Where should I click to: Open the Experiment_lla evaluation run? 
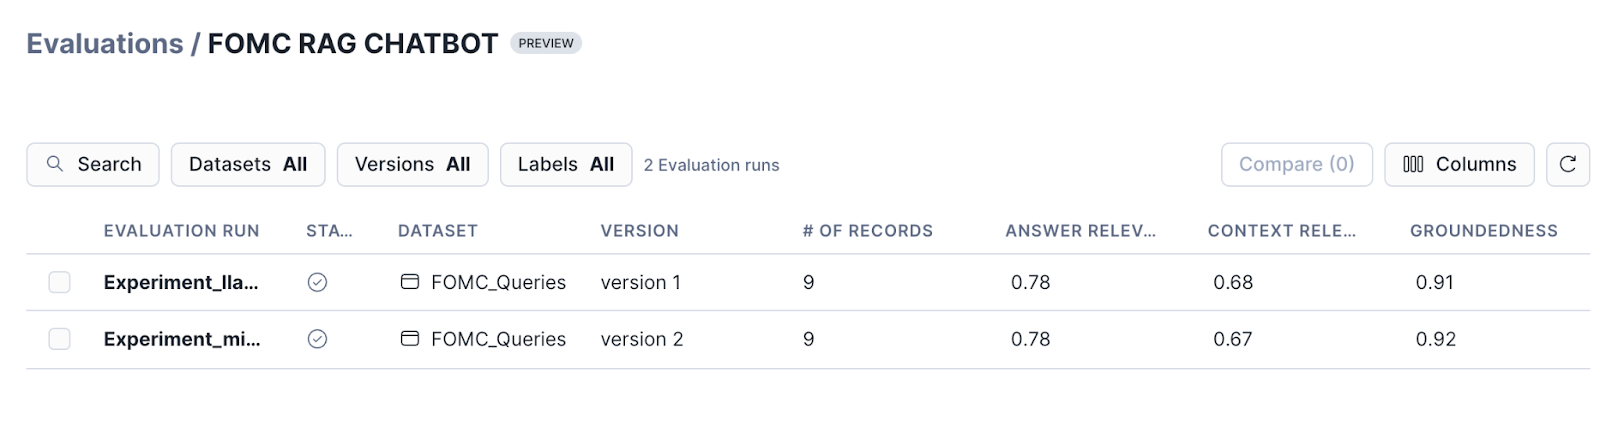point(181,282)
